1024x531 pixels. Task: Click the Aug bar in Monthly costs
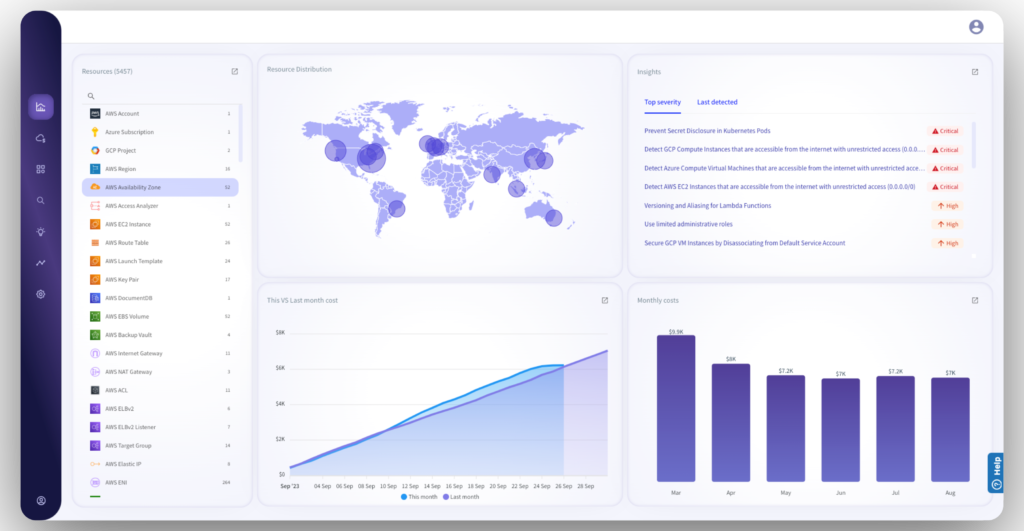(x=950, y=430)
